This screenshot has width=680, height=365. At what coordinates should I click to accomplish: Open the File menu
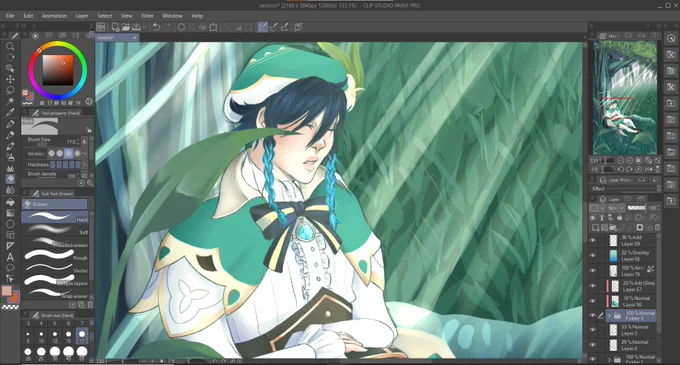10,16
